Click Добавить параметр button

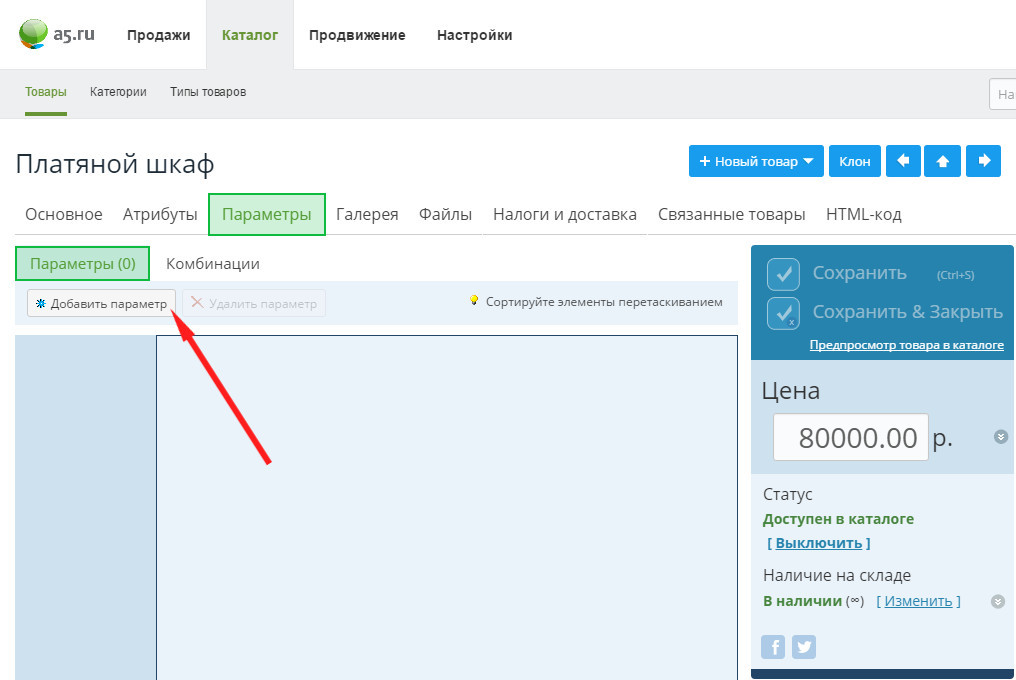(x=101, y=303)
